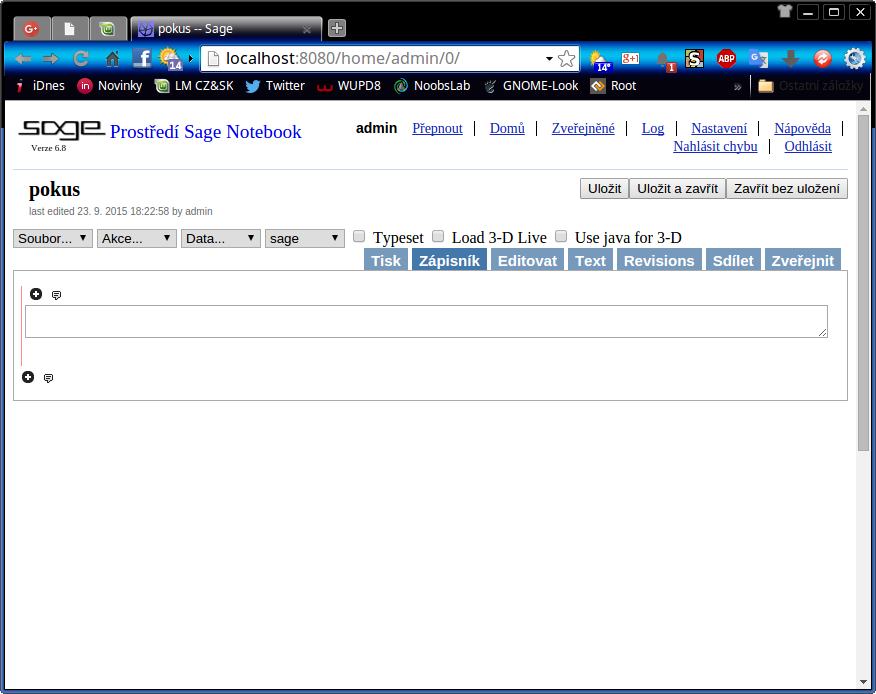Close the pokus -- Sage tab
Viewport: 876px width, 694px height.
(307, 30)
